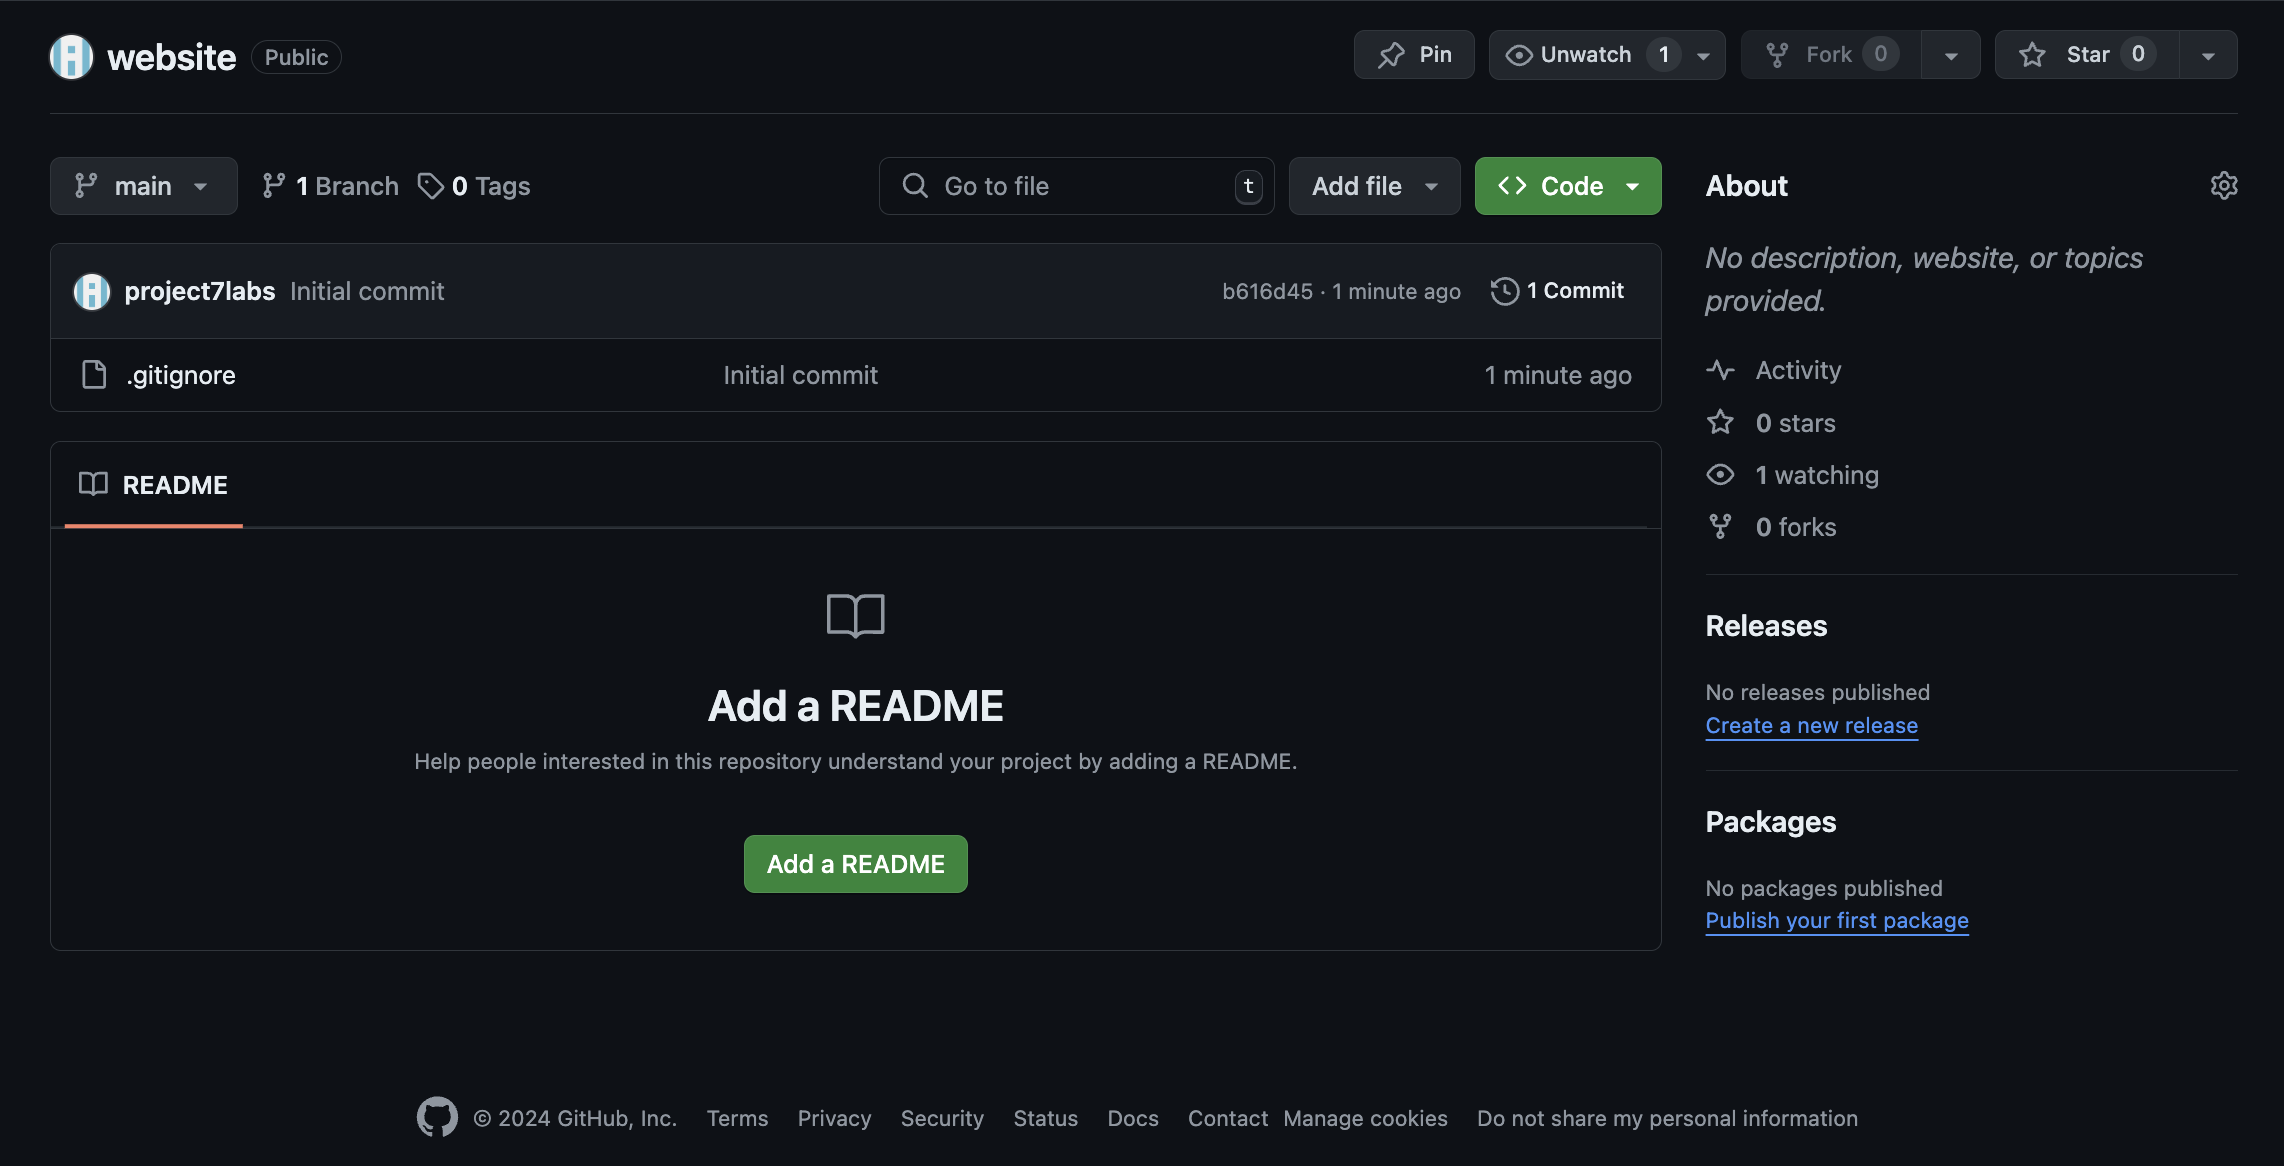Click Do not share my personal information
The width and height of the screenshot is (2284, 1166).
[1667, 1118]
